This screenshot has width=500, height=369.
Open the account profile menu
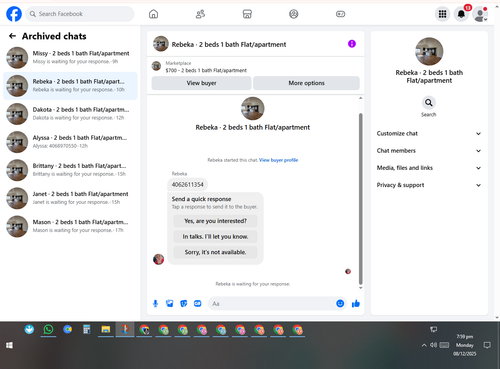480,14
